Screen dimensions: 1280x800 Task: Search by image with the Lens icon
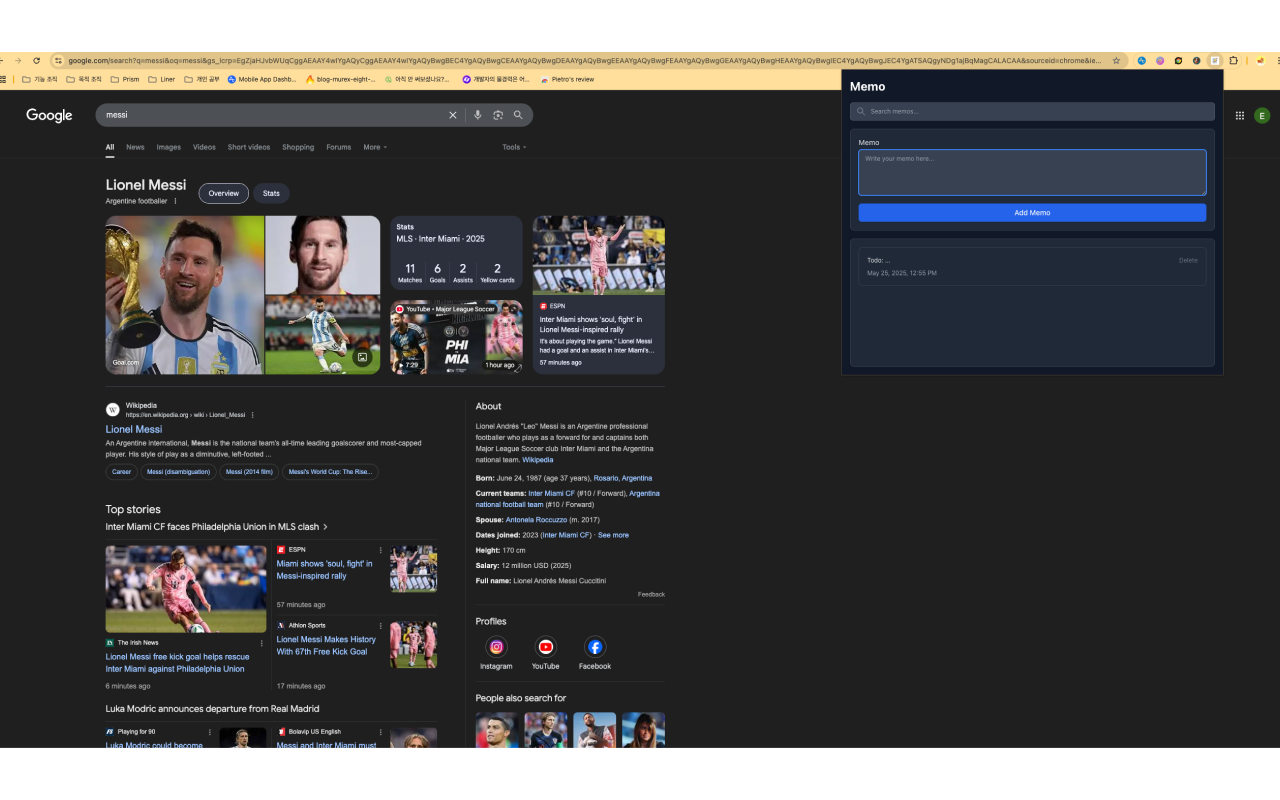[x=497, y=115]
